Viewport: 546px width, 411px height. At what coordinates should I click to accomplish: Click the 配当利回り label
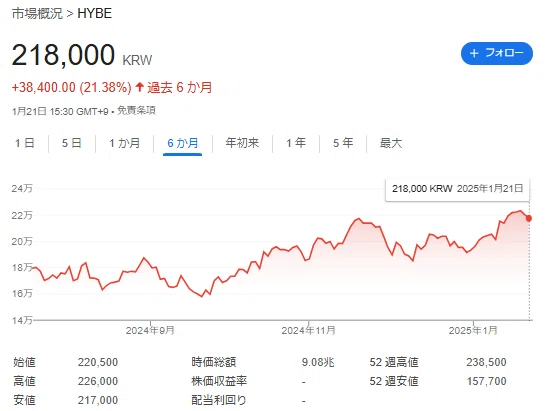pos(219,400)
